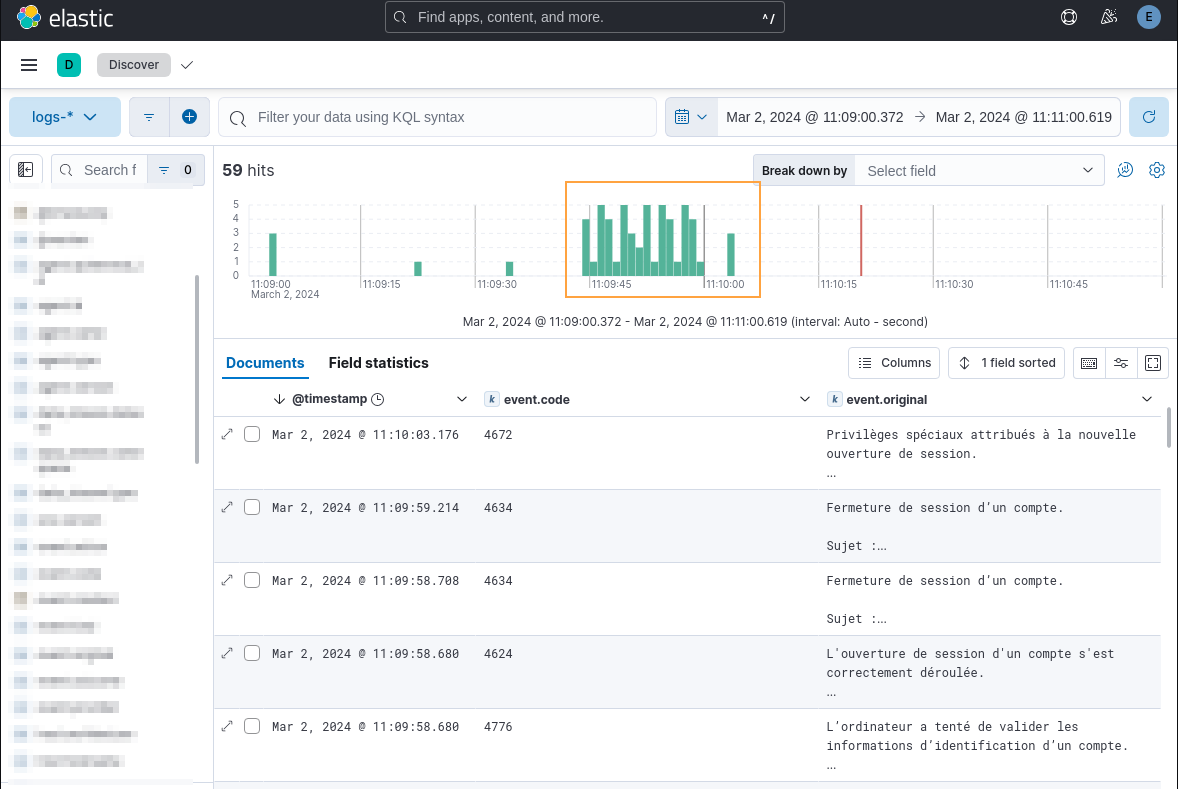Screen dimensions: 1178x789
Task: Open the Break down by field selector
Action: [979, 171]
